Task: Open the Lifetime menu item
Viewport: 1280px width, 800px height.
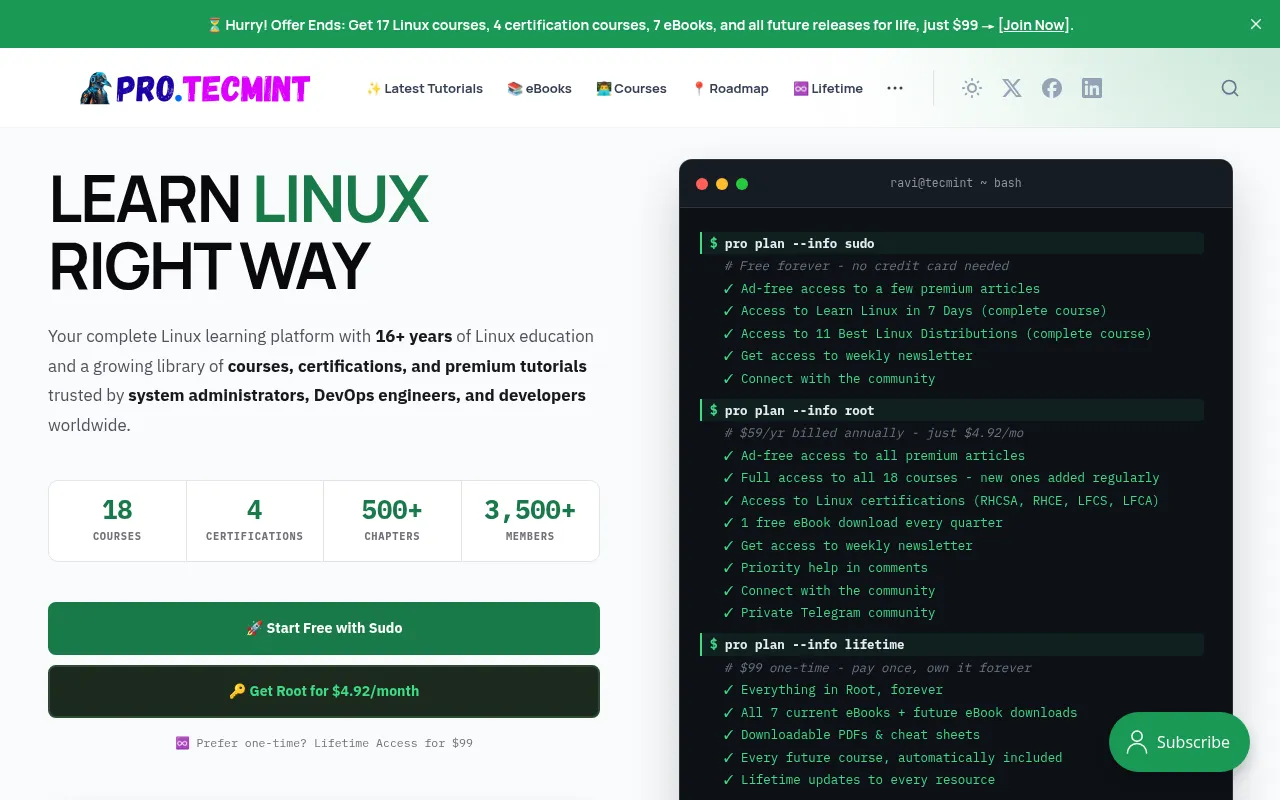Action: pos(828,88)
